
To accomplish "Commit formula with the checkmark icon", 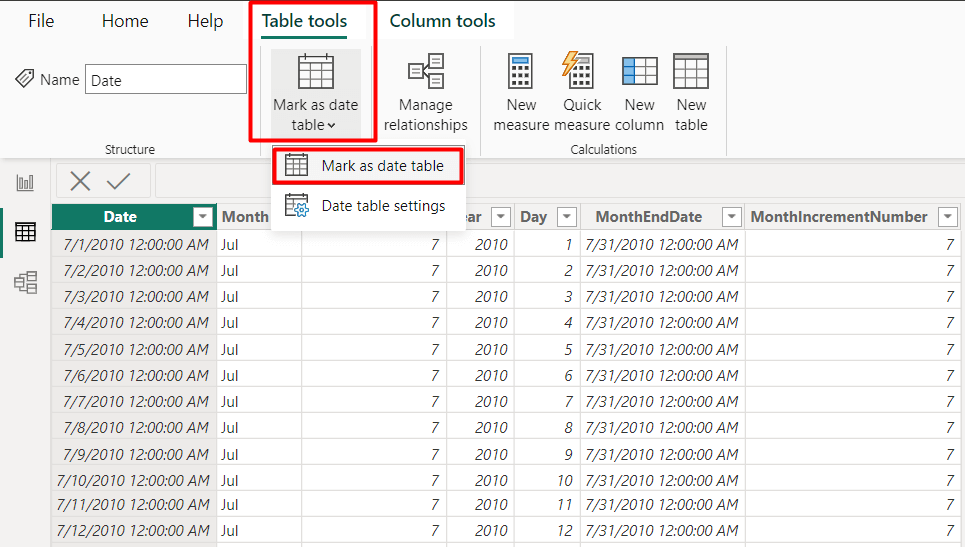I will click(x=118, y=181).
